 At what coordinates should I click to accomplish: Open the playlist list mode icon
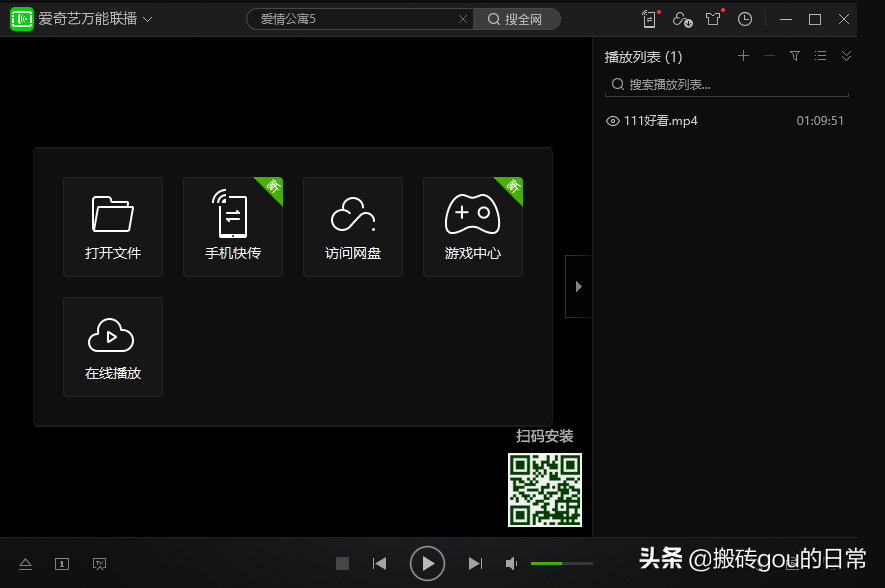pos(821,55)
